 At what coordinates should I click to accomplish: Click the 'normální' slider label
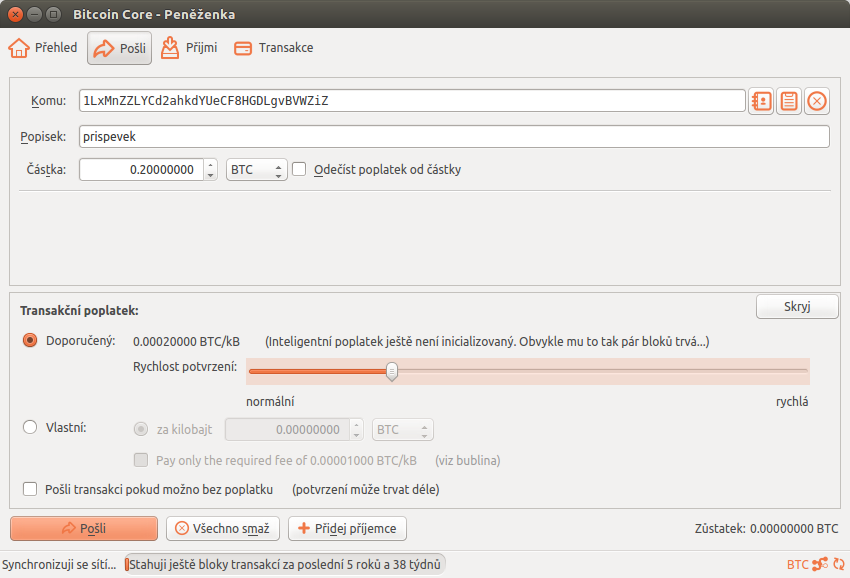[270, 402]
